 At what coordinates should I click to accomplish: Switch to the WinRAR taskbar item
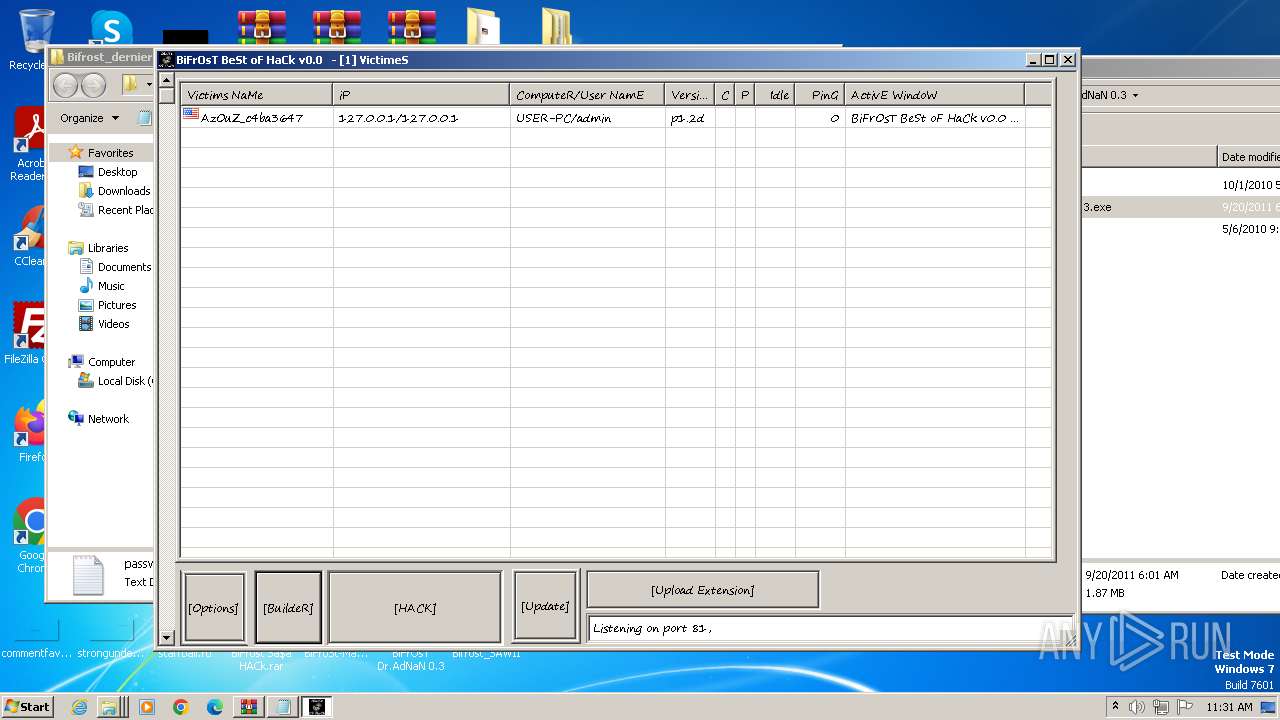click(x=249, y=707)
